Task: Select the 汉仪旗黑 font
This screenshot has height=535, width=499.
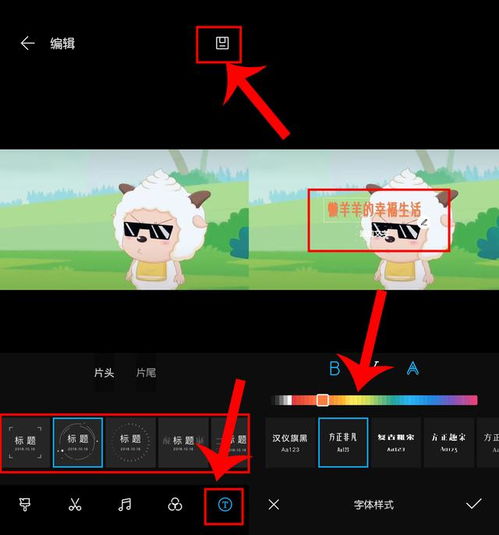Action: click(x=290, y=443)
